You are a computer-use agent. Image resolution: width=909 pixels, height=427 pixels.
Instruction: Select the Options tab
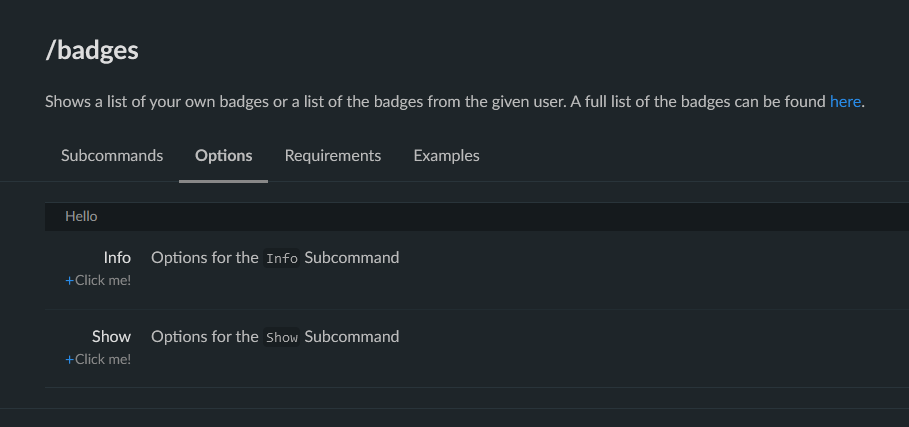tap(224, 156)
